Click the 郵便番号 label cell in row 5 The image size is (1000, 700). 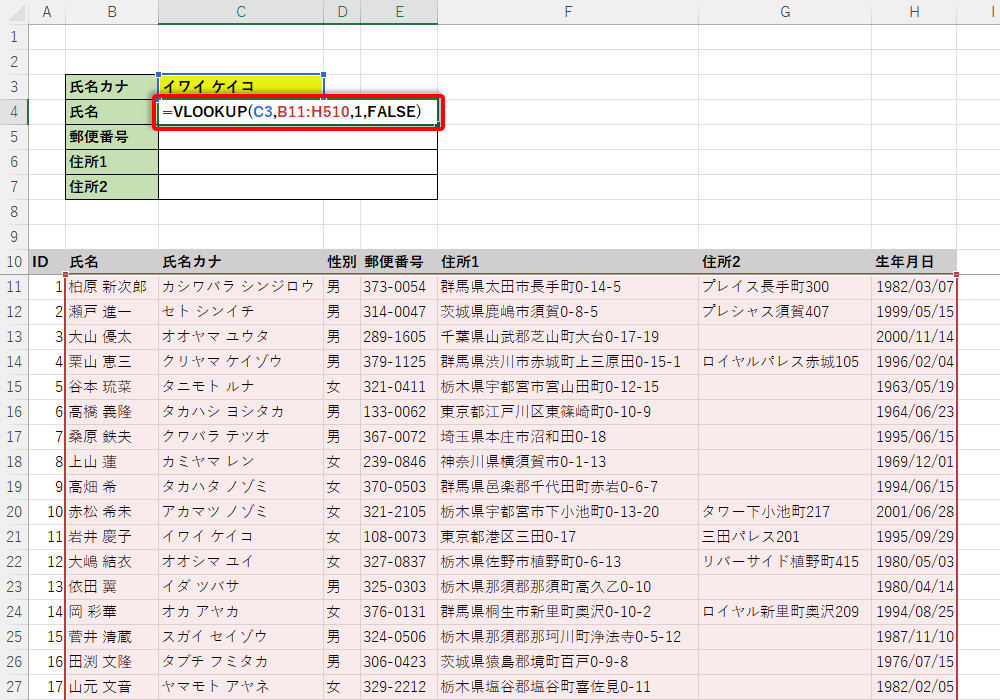click(x=111, y=137)
